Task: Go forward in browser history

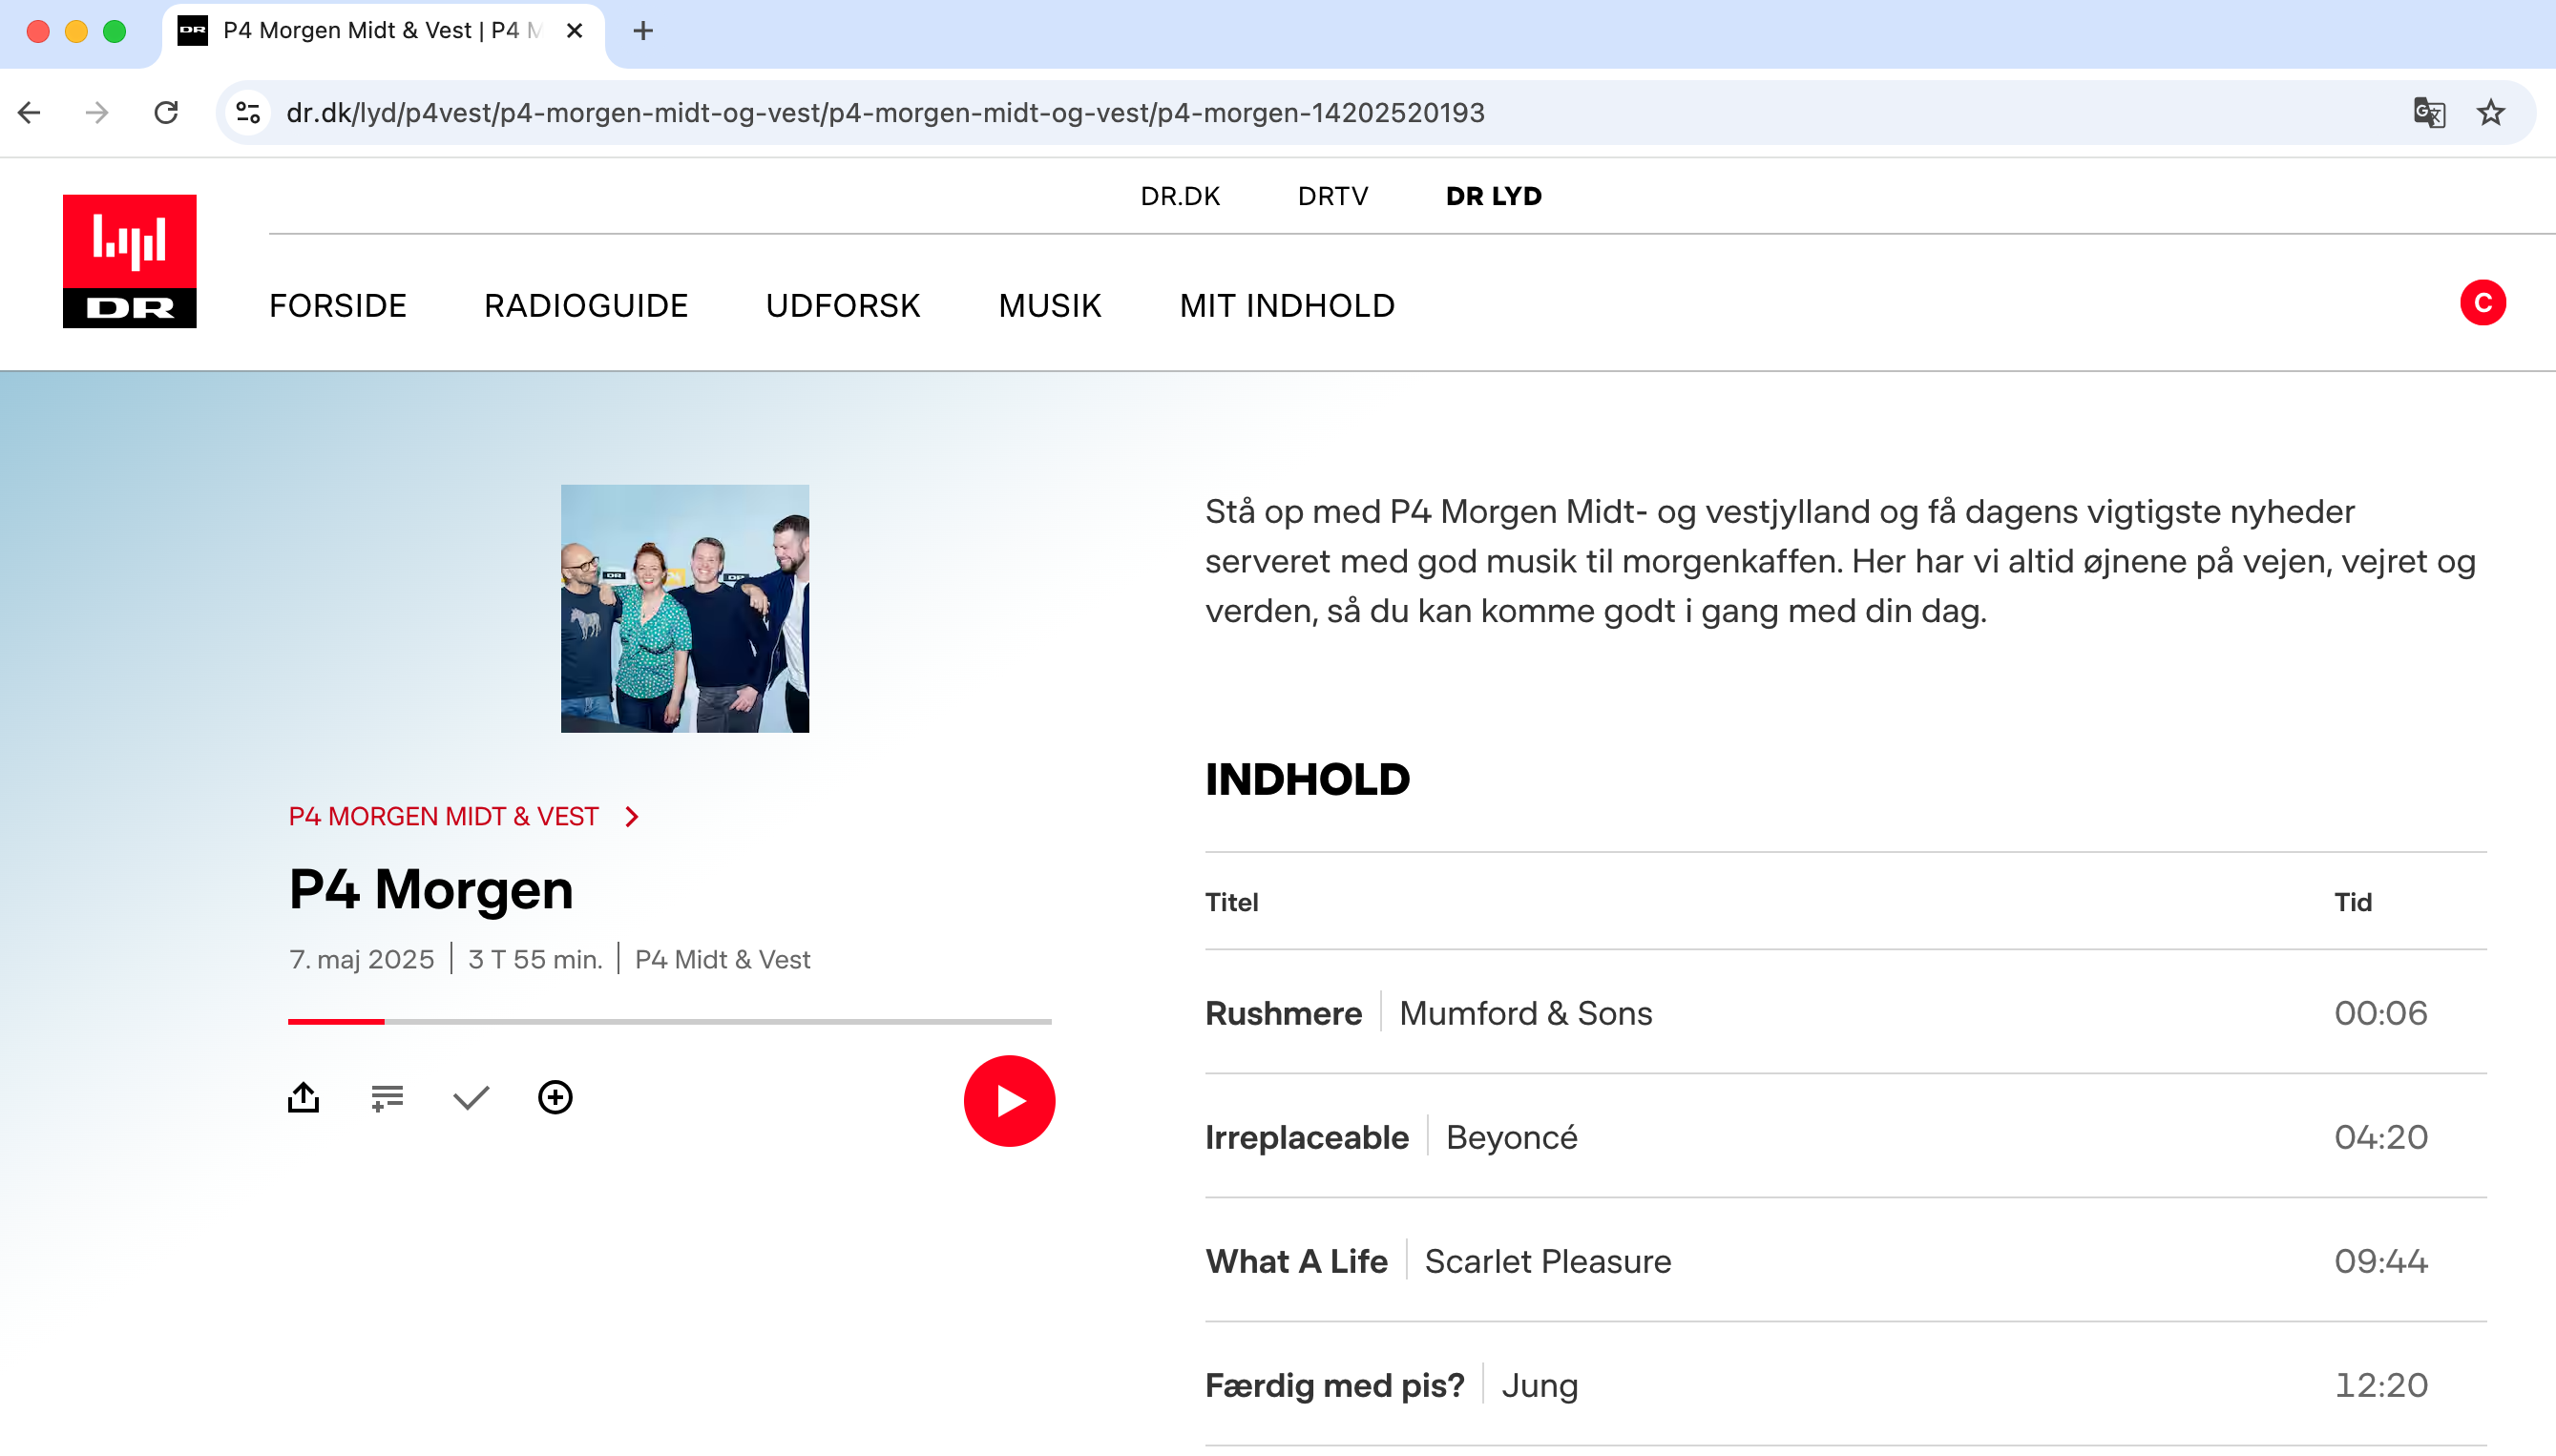Action: click(x=97, y=113)
